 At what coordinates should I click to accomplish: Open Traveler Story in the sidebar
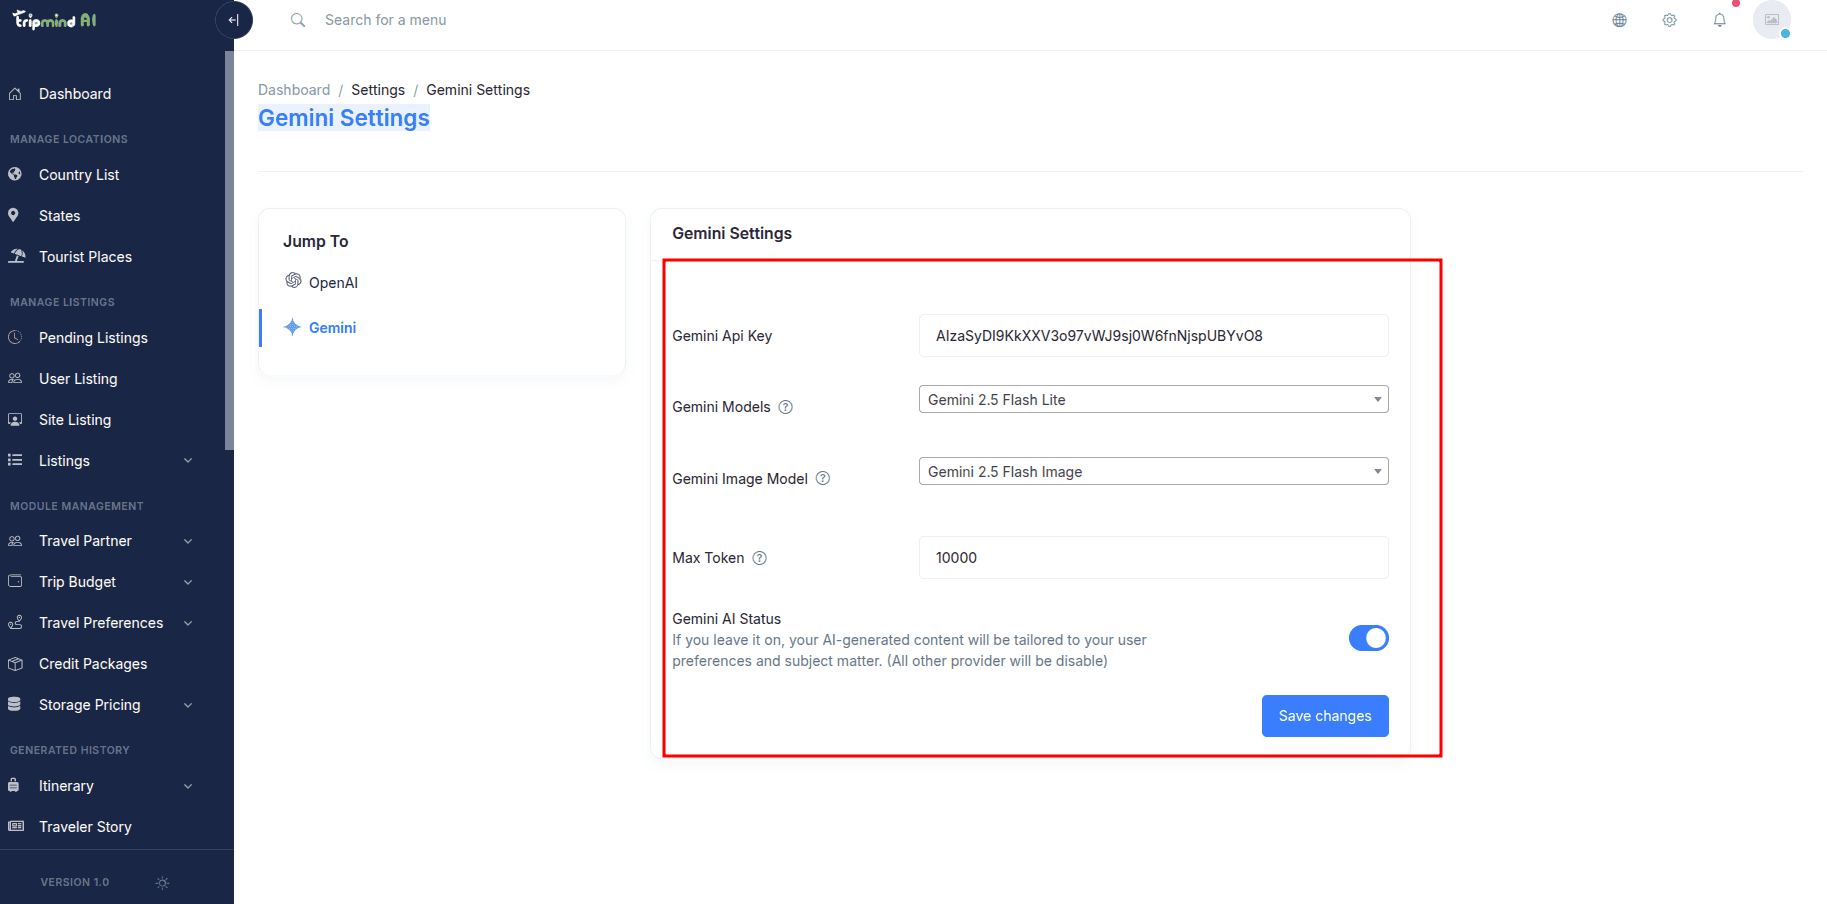[x=85, y=827]
